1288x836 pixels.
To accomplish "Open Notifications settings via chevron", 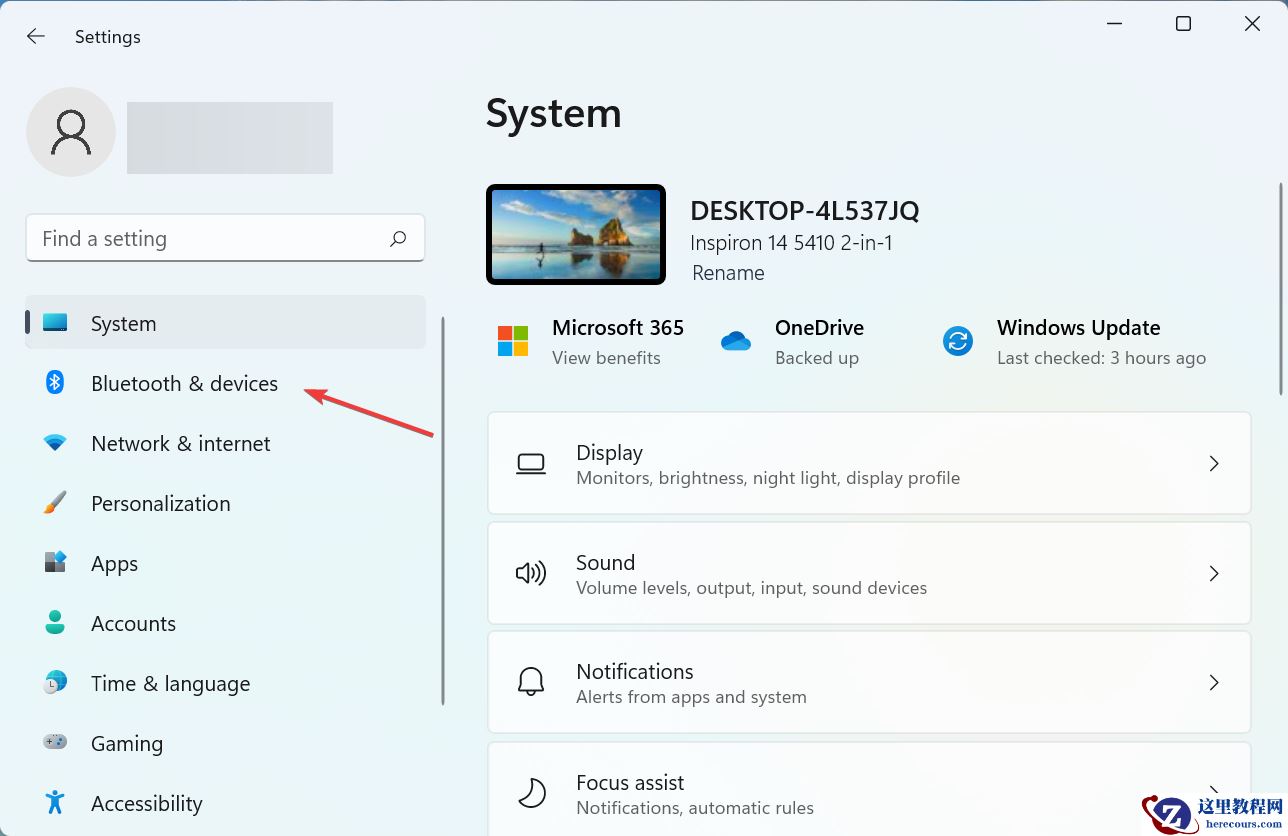I will [1213, 682].
